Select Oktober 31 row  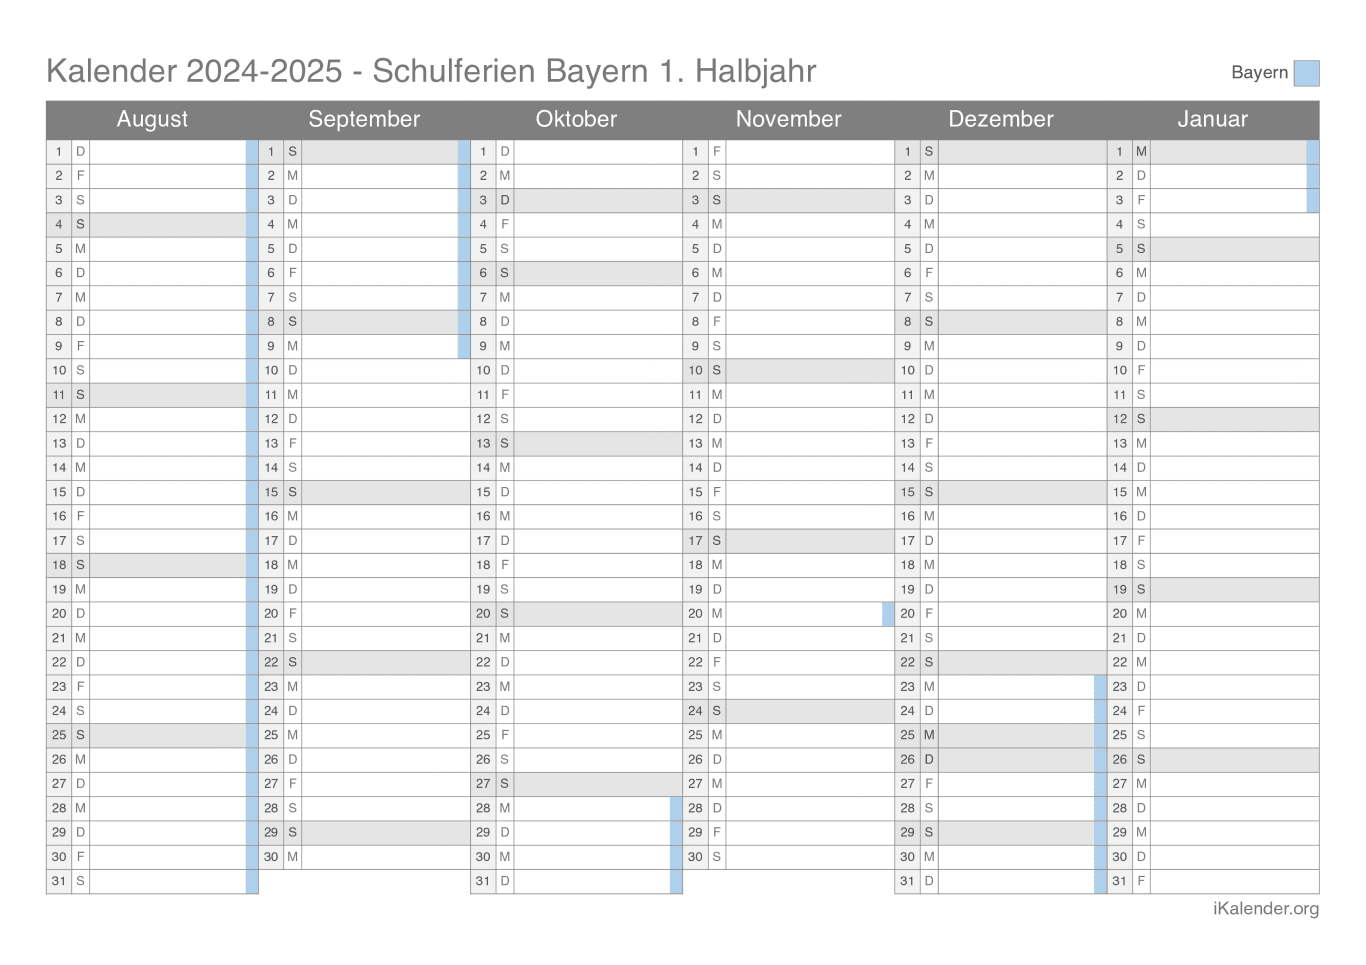pyautogui.click(x=576, y=881)
